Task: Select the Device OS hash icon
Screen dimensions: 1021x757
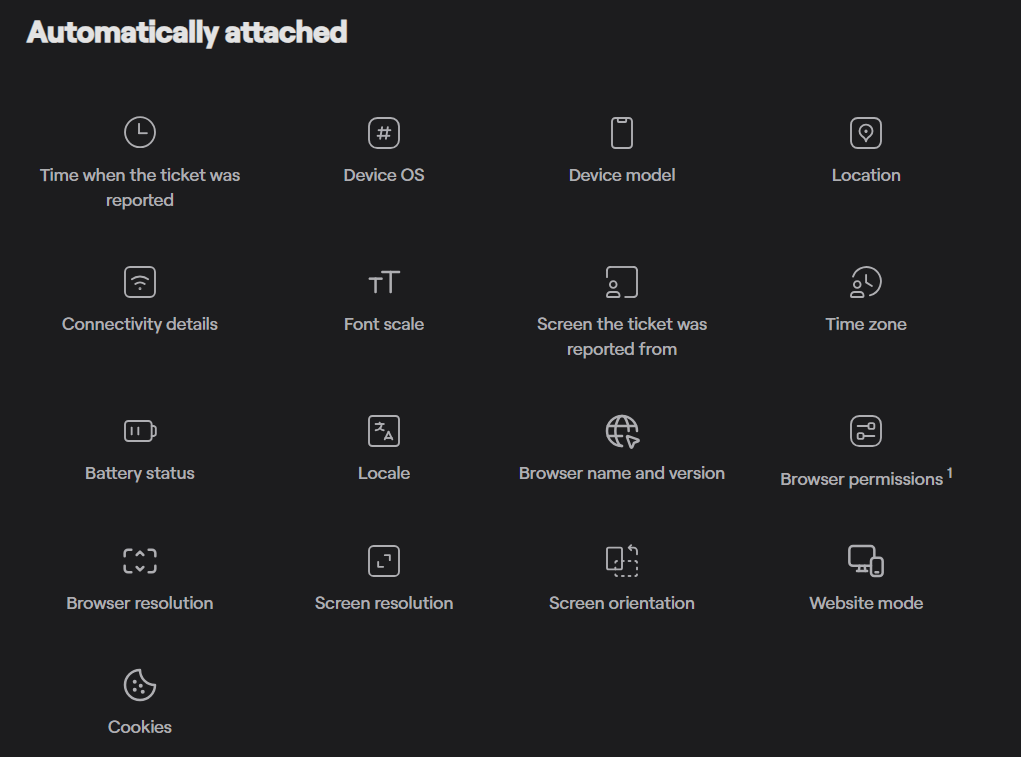Action: [x=384, y=132]
